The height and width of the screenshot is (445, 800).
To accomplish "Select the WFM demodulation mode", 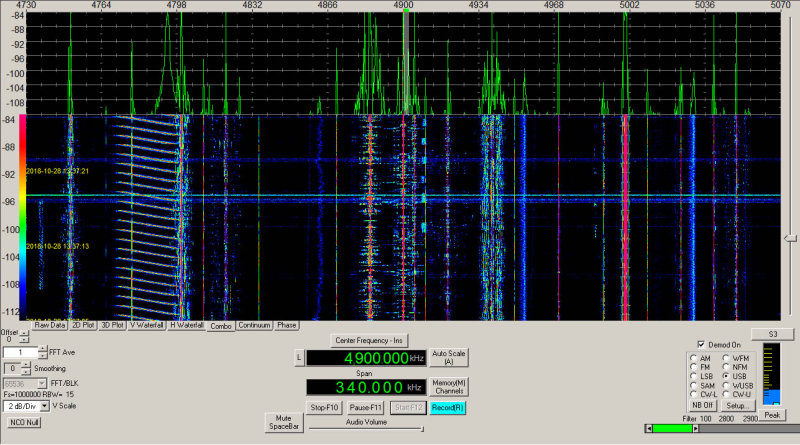I will click(726, 358).
